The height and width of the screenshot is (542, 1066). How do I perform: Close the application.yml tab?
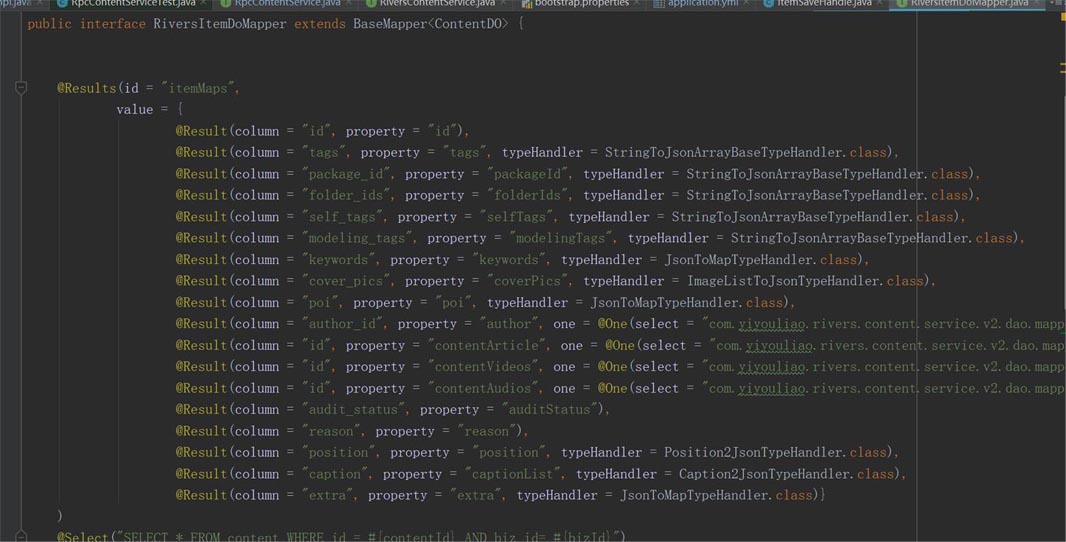(x=750, y=4)
